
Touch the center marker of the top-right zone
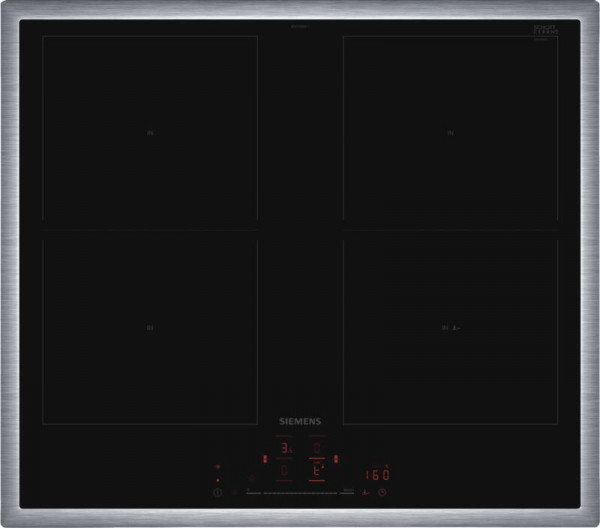tap(451, 130)
